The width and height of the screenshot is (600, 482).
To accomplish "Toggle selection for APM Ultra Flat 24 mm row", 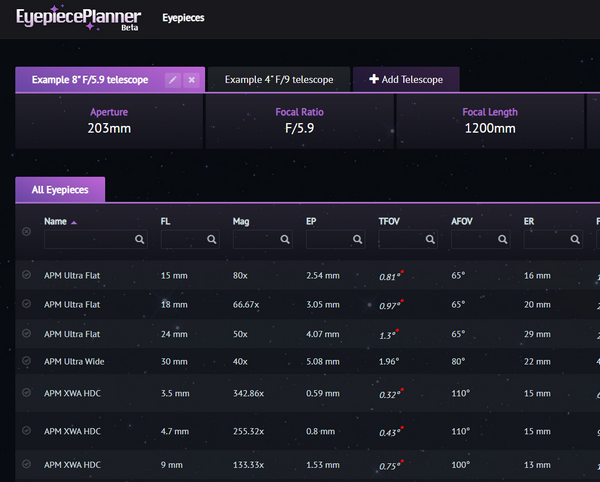I will point(26,333).
